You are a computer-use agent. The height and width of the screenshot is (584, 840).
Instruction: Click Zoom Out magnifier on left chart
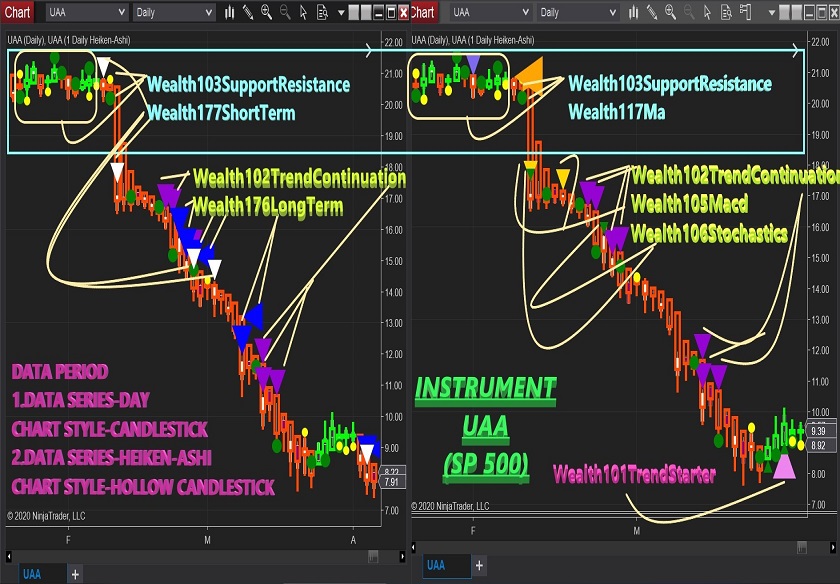pyautogui.click(x=285, y=12)
